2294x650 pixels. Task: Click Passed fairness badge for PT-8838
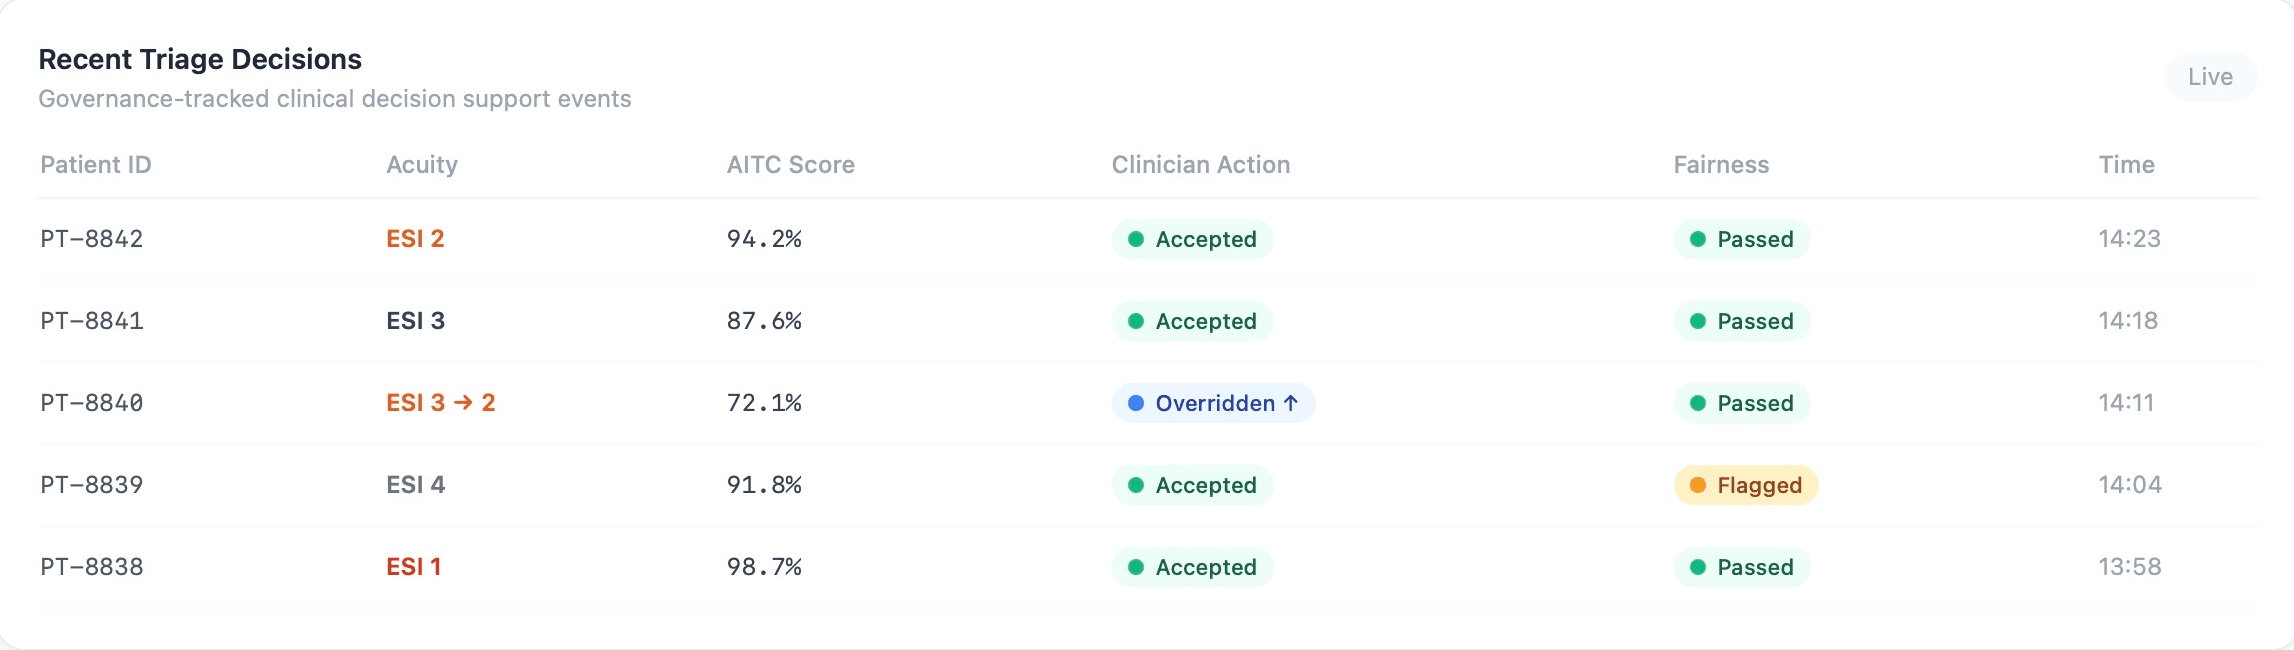(x=1742, y=567)
